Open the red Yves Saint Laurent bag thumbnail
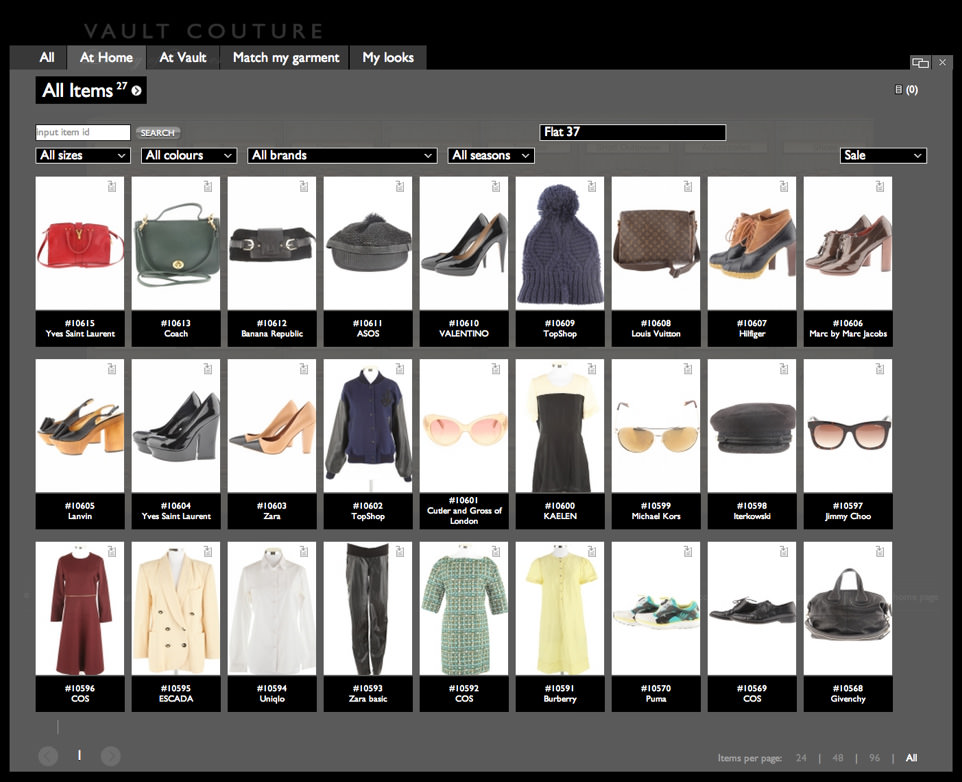 click(x=80, y=243)
